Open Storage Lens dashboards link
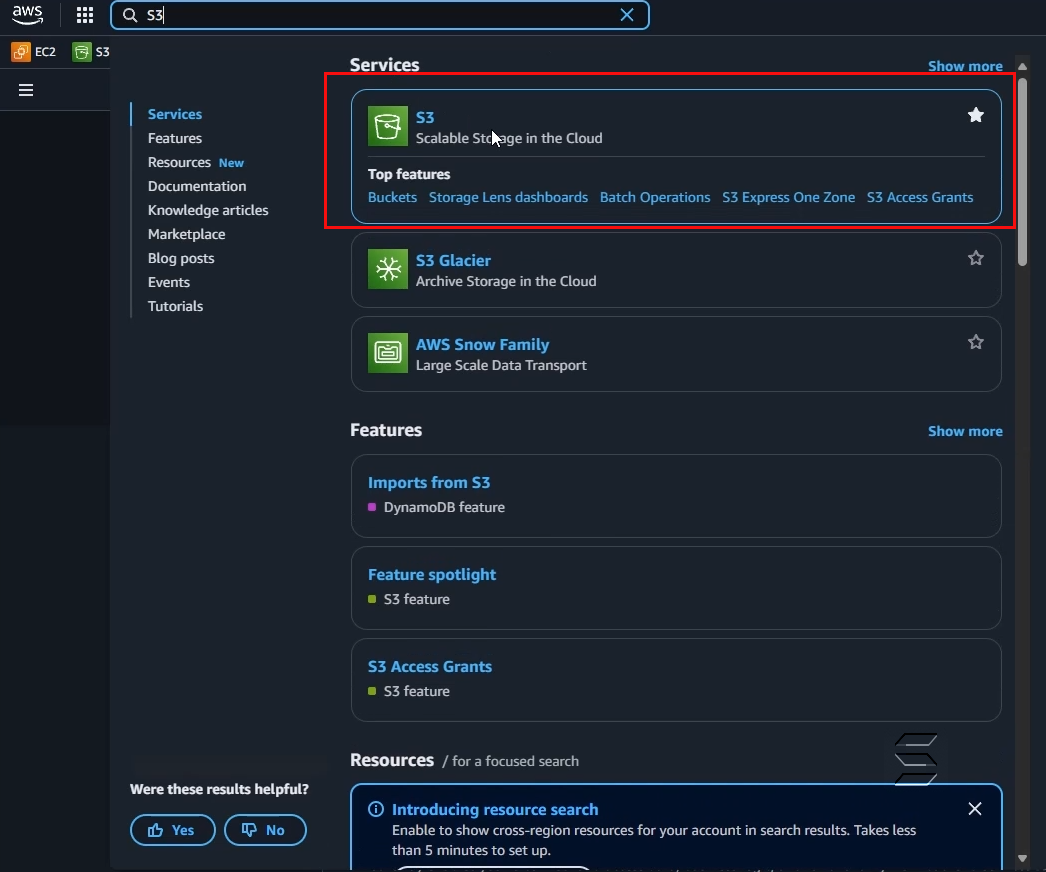The image size is (1046, 872). [x=508, y=197]
